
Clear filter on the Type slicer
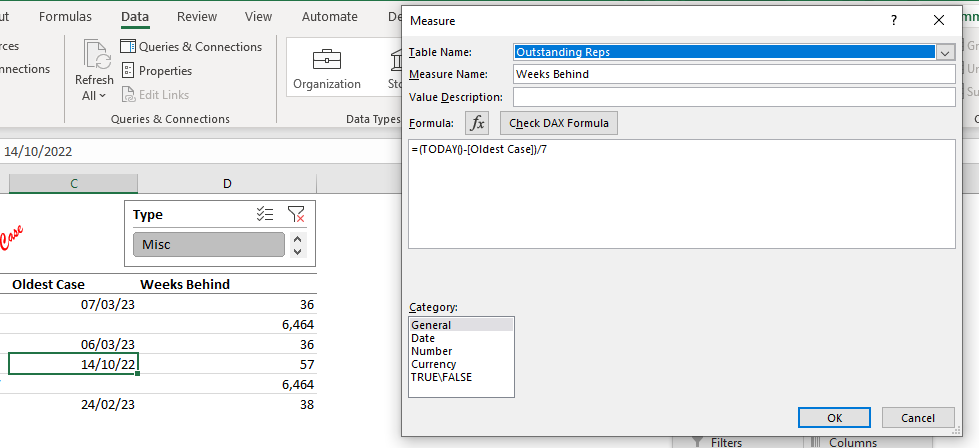(296, 215)
